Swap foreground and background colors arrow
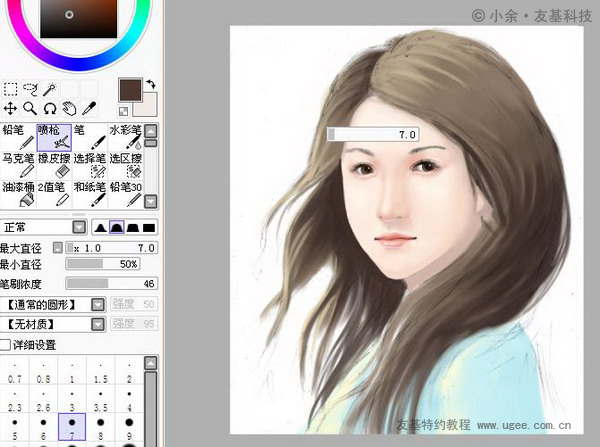 [151, 83]
